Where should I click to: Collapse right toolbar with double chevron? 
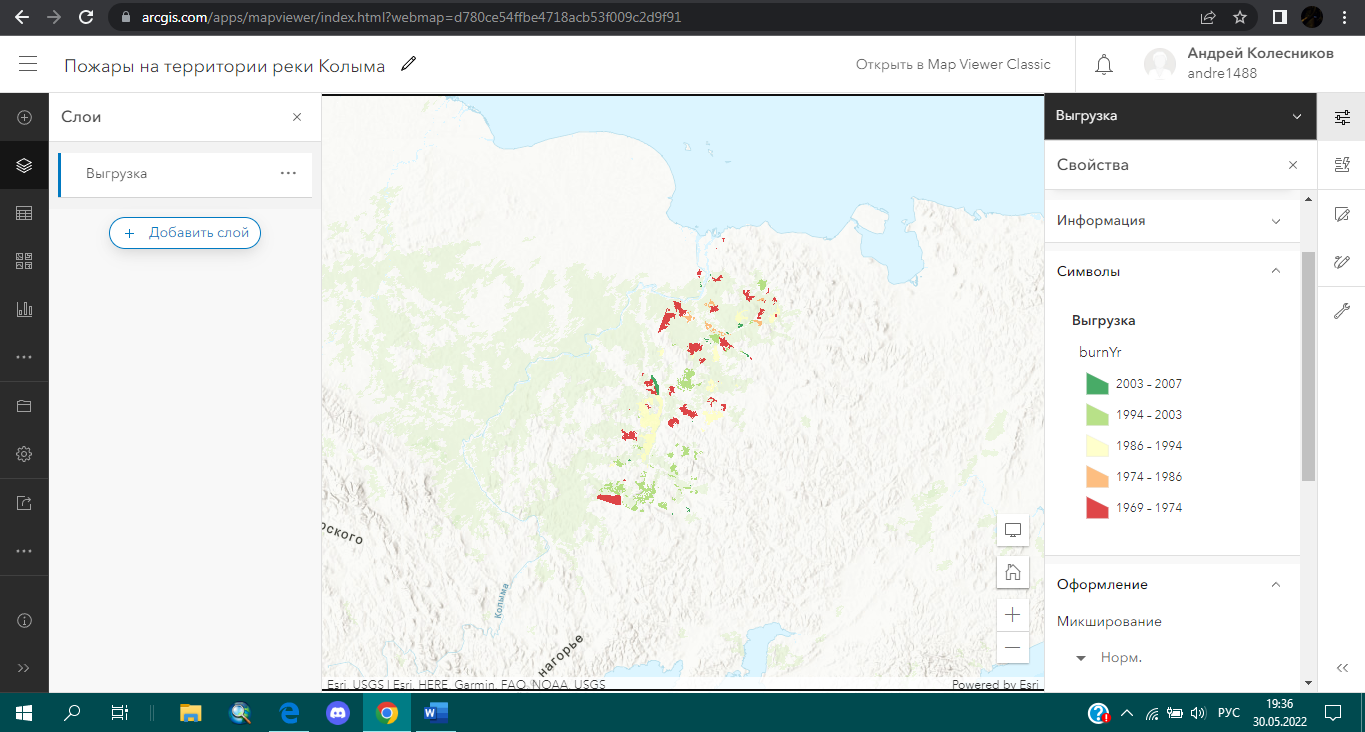1342,668
